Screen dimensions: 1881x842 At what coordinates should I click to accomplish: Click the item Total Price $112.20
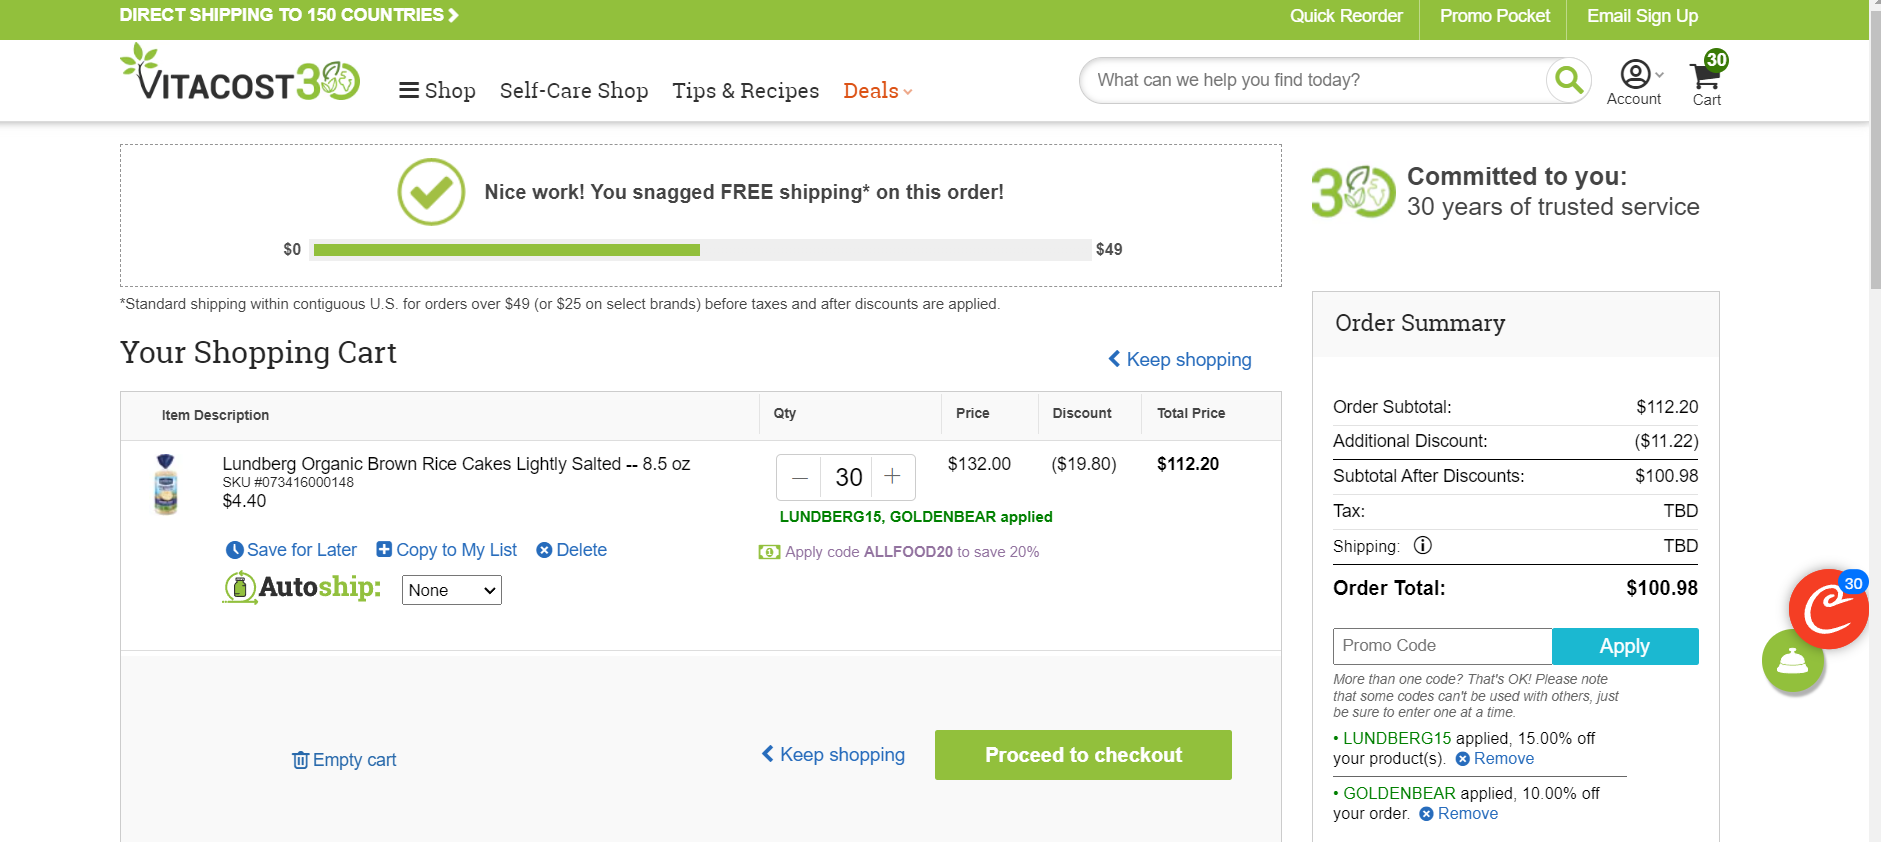[1188, 464]
